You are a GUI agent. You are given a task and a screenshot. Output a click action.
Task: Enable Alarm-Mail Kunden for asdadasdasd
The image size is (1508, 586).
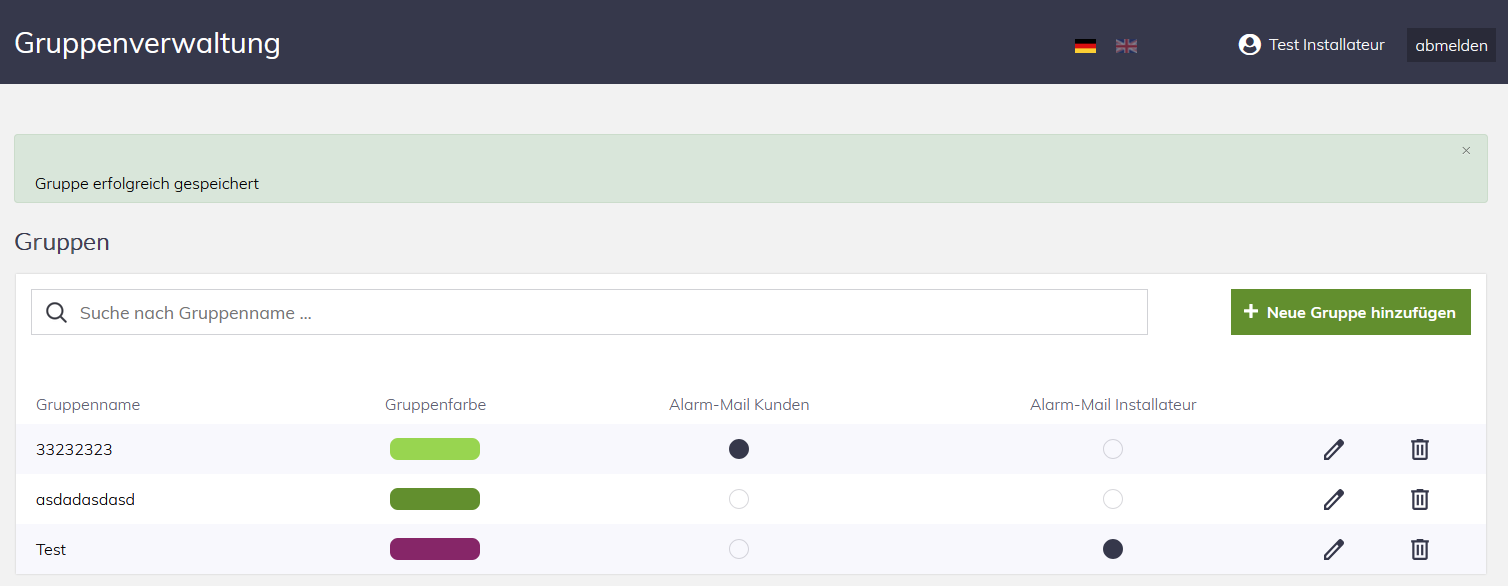(739, 499)
